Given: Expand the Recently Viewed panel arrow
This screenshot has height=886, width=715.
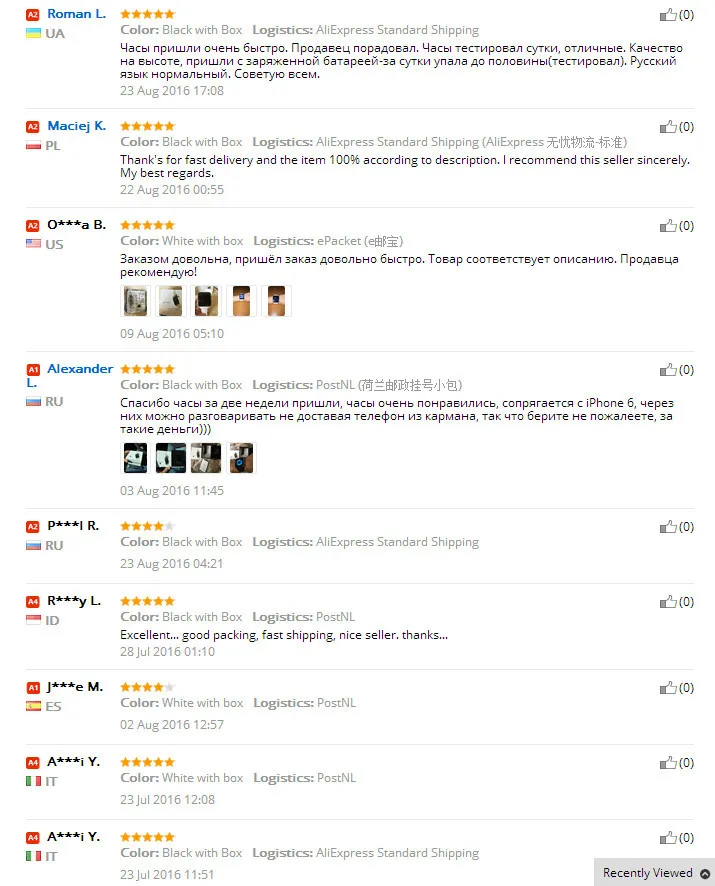Looking at the screenshot, I should tap(705, 874).
